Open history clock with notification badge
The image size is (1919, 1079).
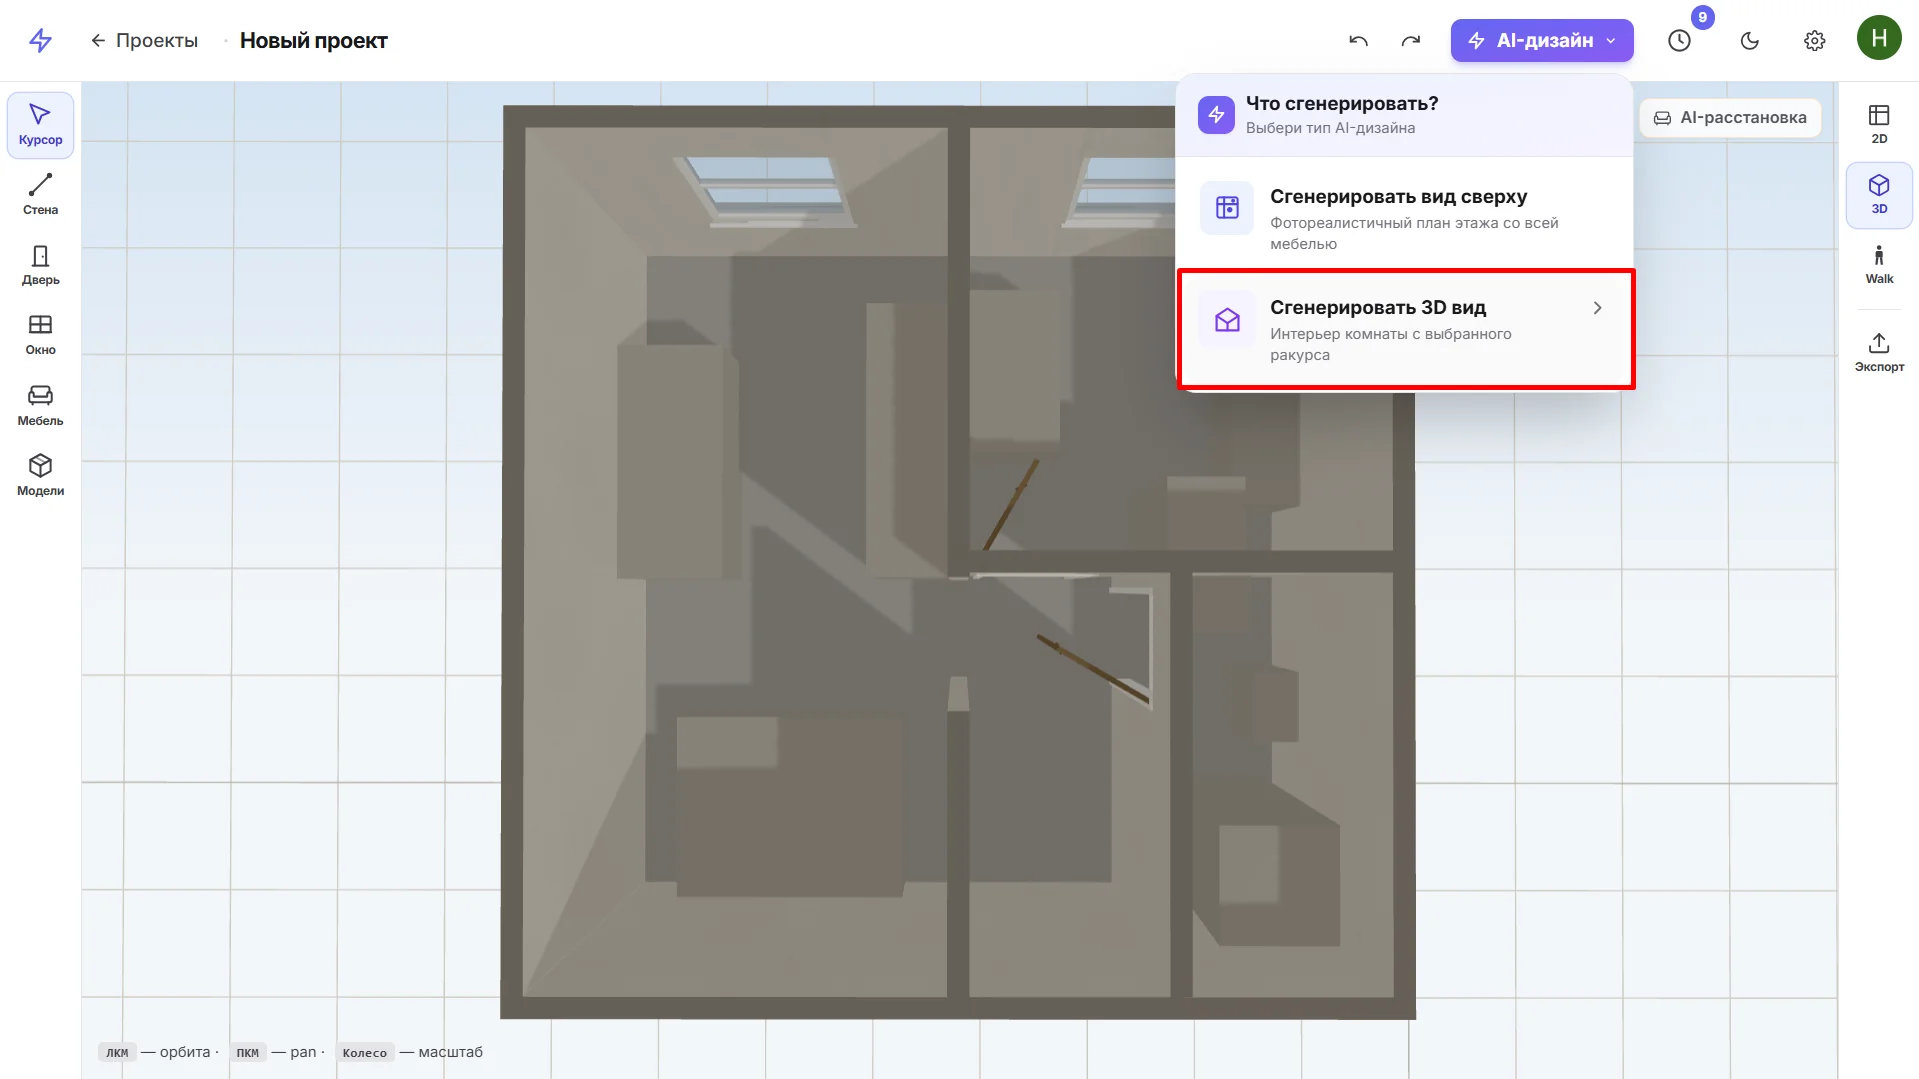point(1680,41)
